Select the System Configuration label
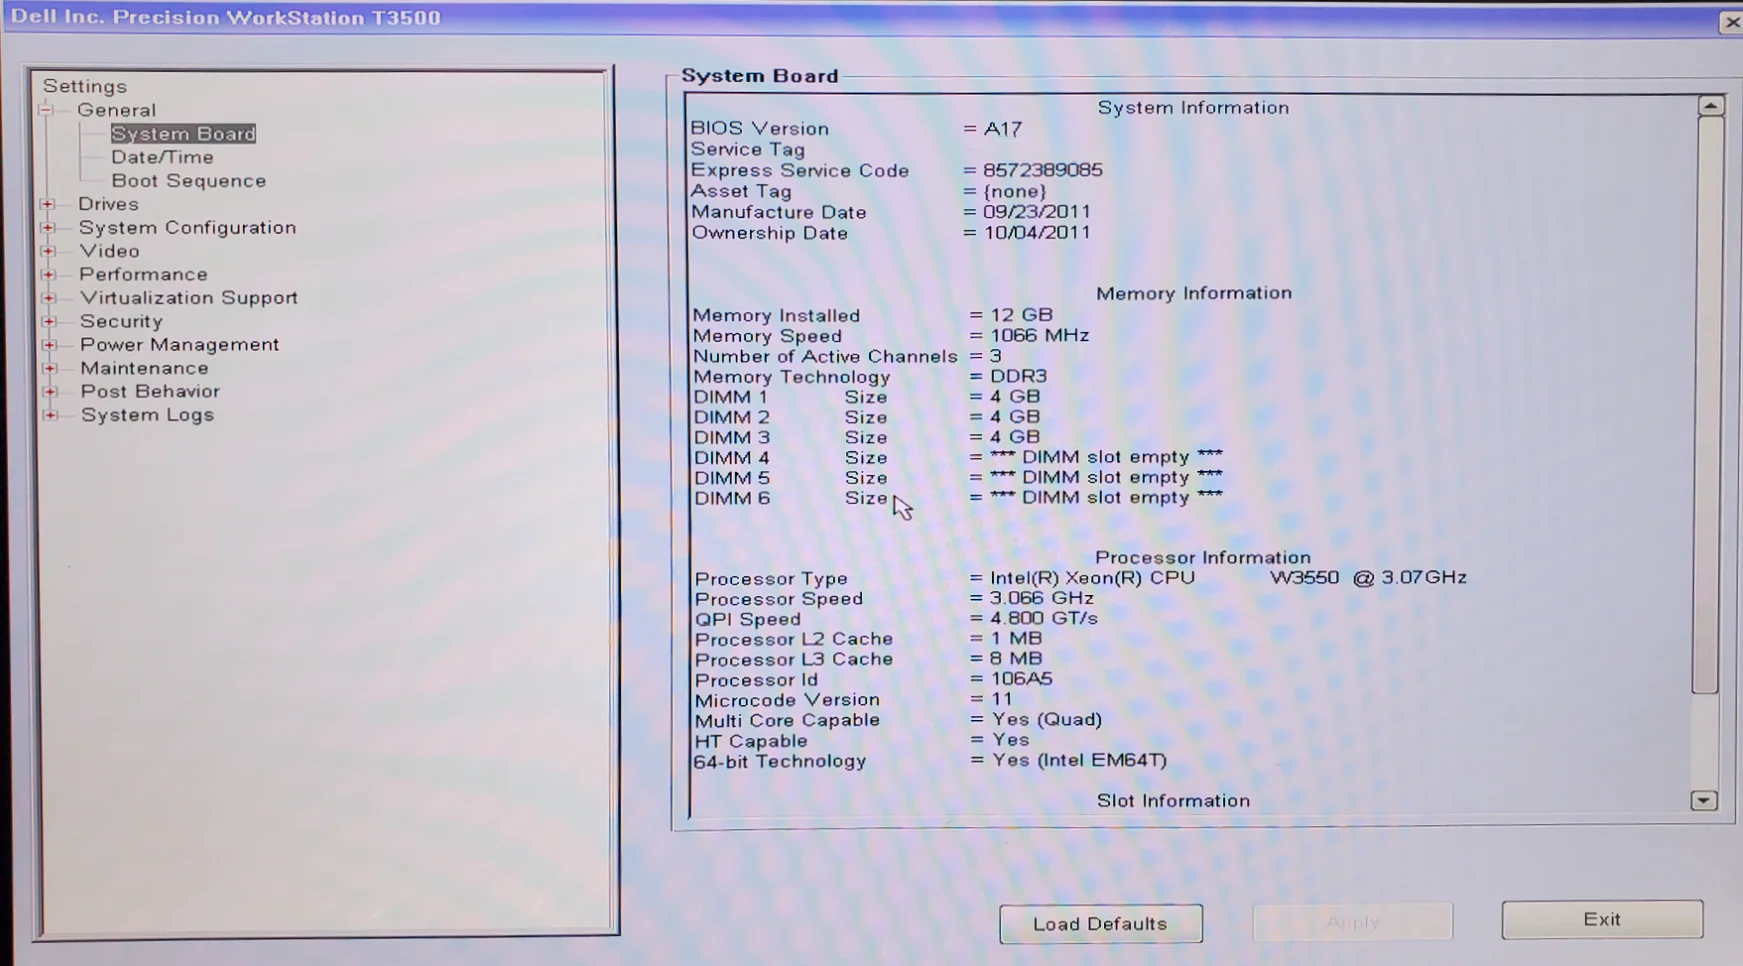 188,228
